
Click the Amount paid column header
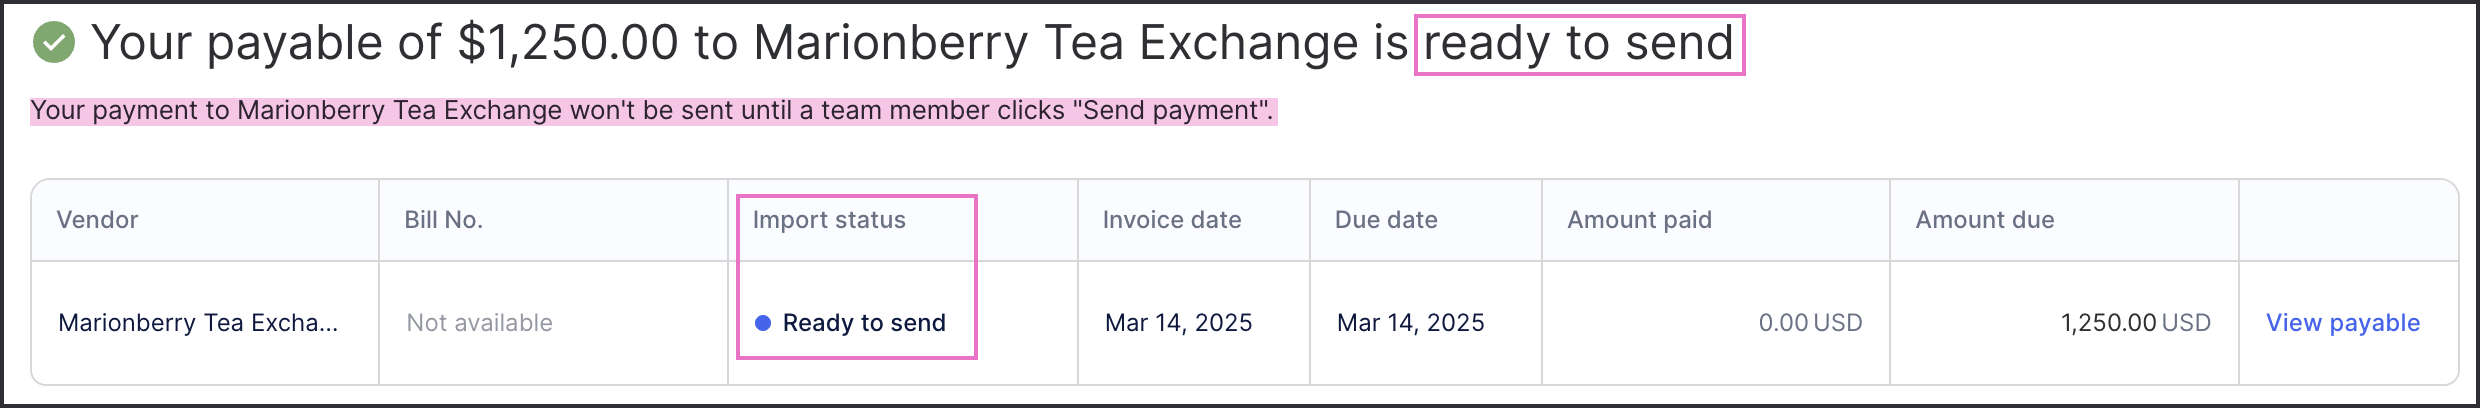1640,220
